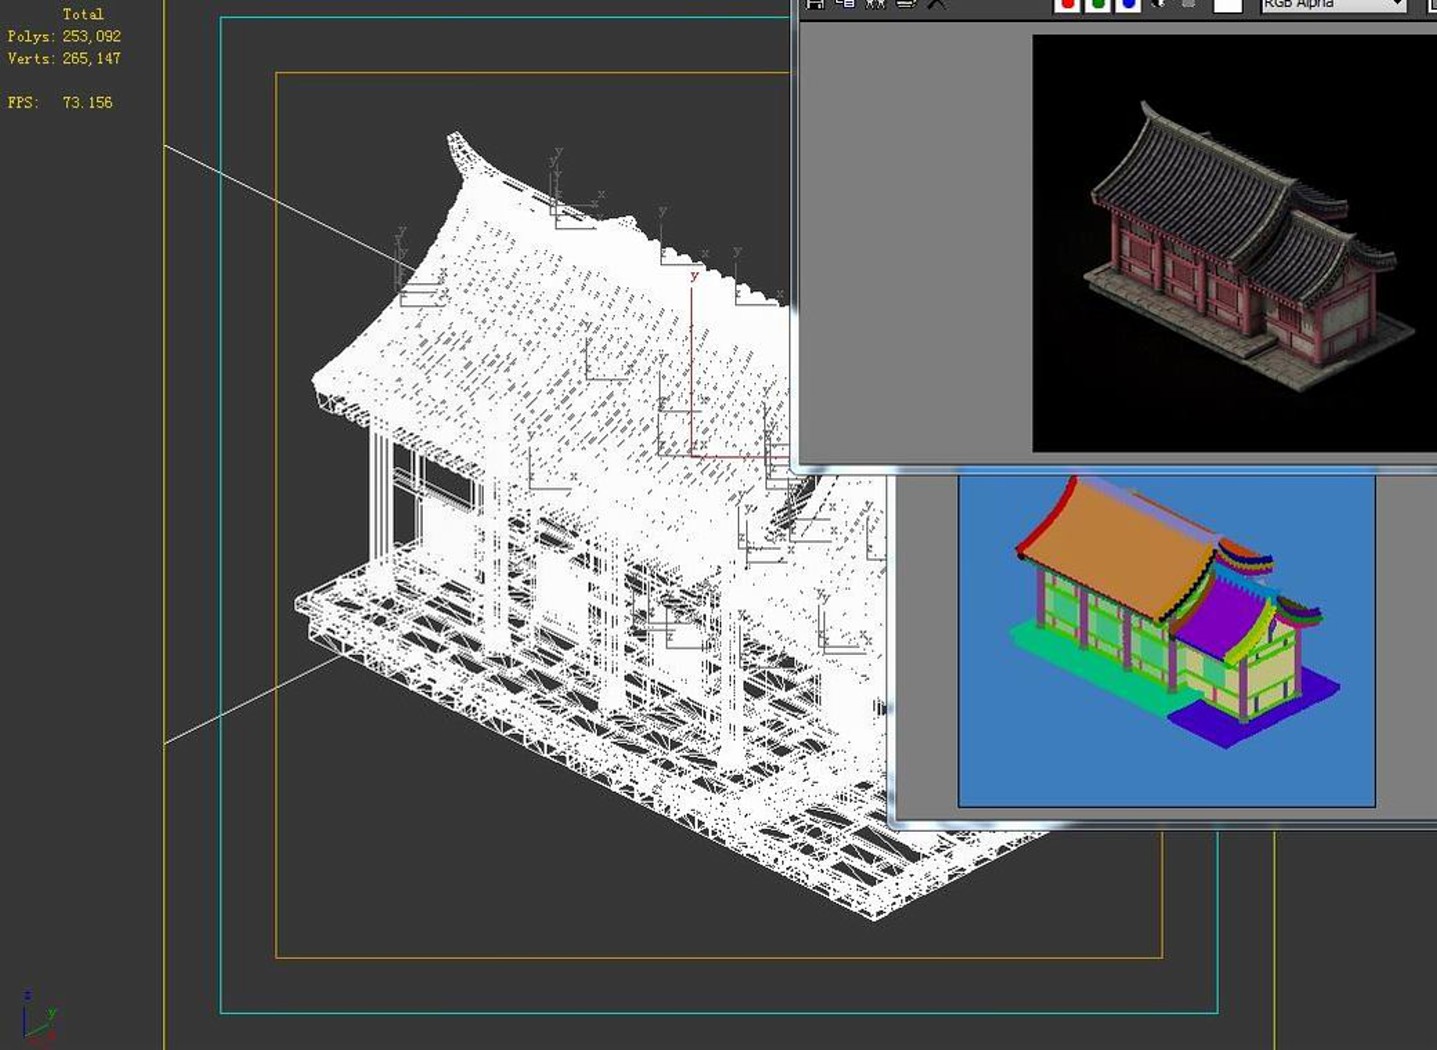Open the RGB Alpha channel dropdown
Screen dimensions: 1437x1050
coord(1334,5)
